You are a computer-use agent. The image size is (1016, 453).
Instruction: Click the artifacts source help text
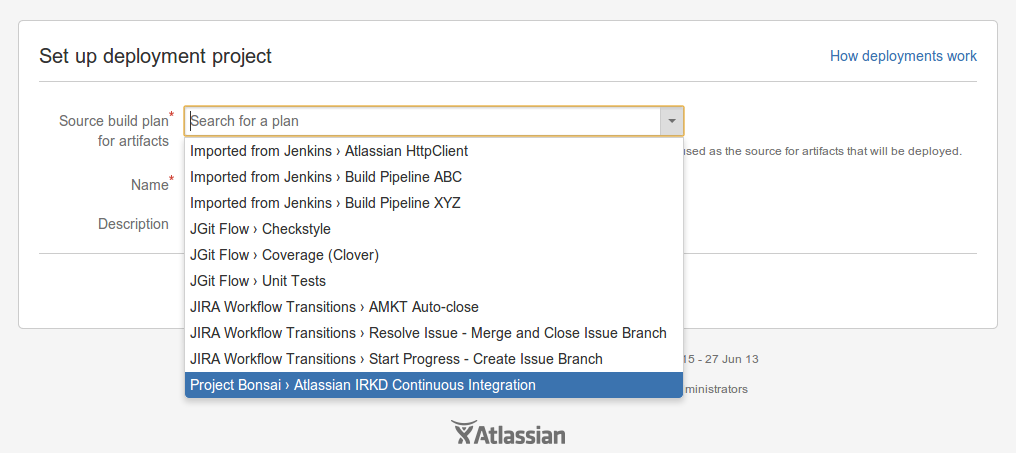822,151
